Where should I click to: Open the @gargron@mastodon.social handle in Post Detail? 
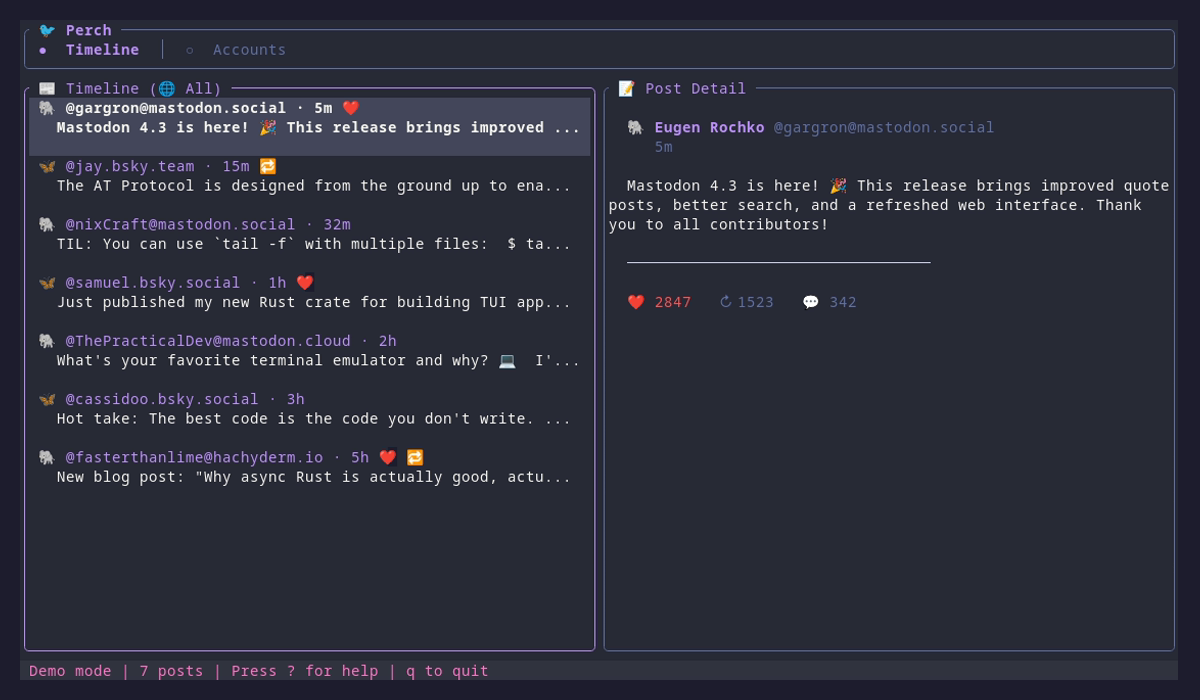[x=884, y=127]
